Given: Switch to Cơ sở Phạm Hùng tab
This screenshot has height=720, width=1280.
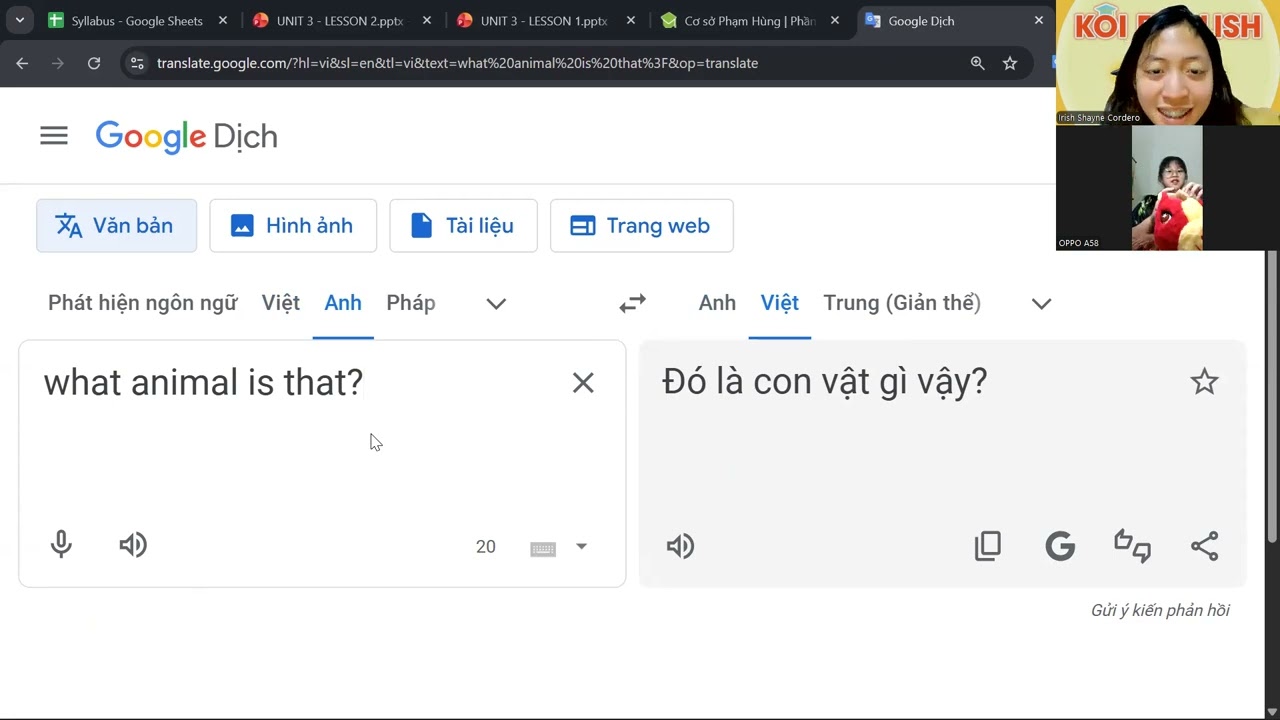Looking at the screenshot, I should tap(748, 21).
